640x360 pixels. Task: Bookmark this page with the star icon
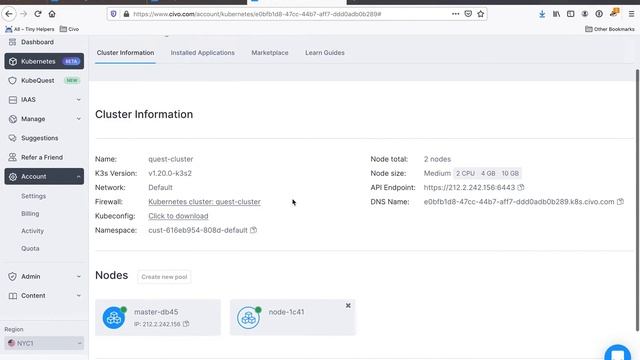[481, 14]
